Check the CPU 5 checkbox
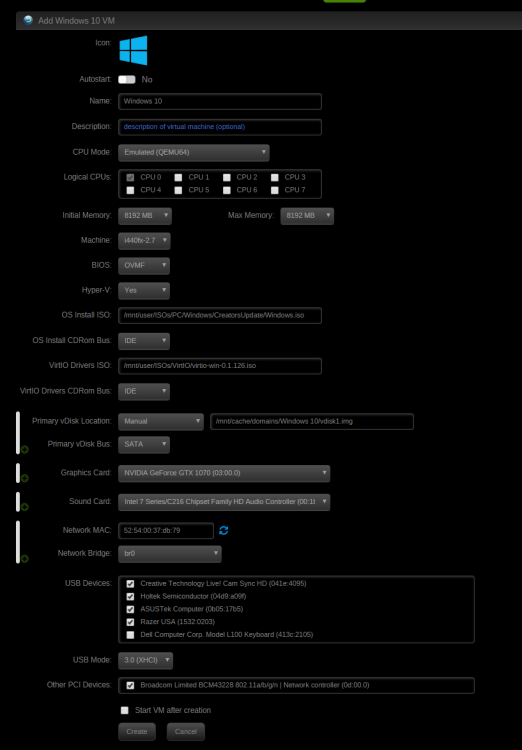Screen dimensions: 522x750 coord(178,190)
